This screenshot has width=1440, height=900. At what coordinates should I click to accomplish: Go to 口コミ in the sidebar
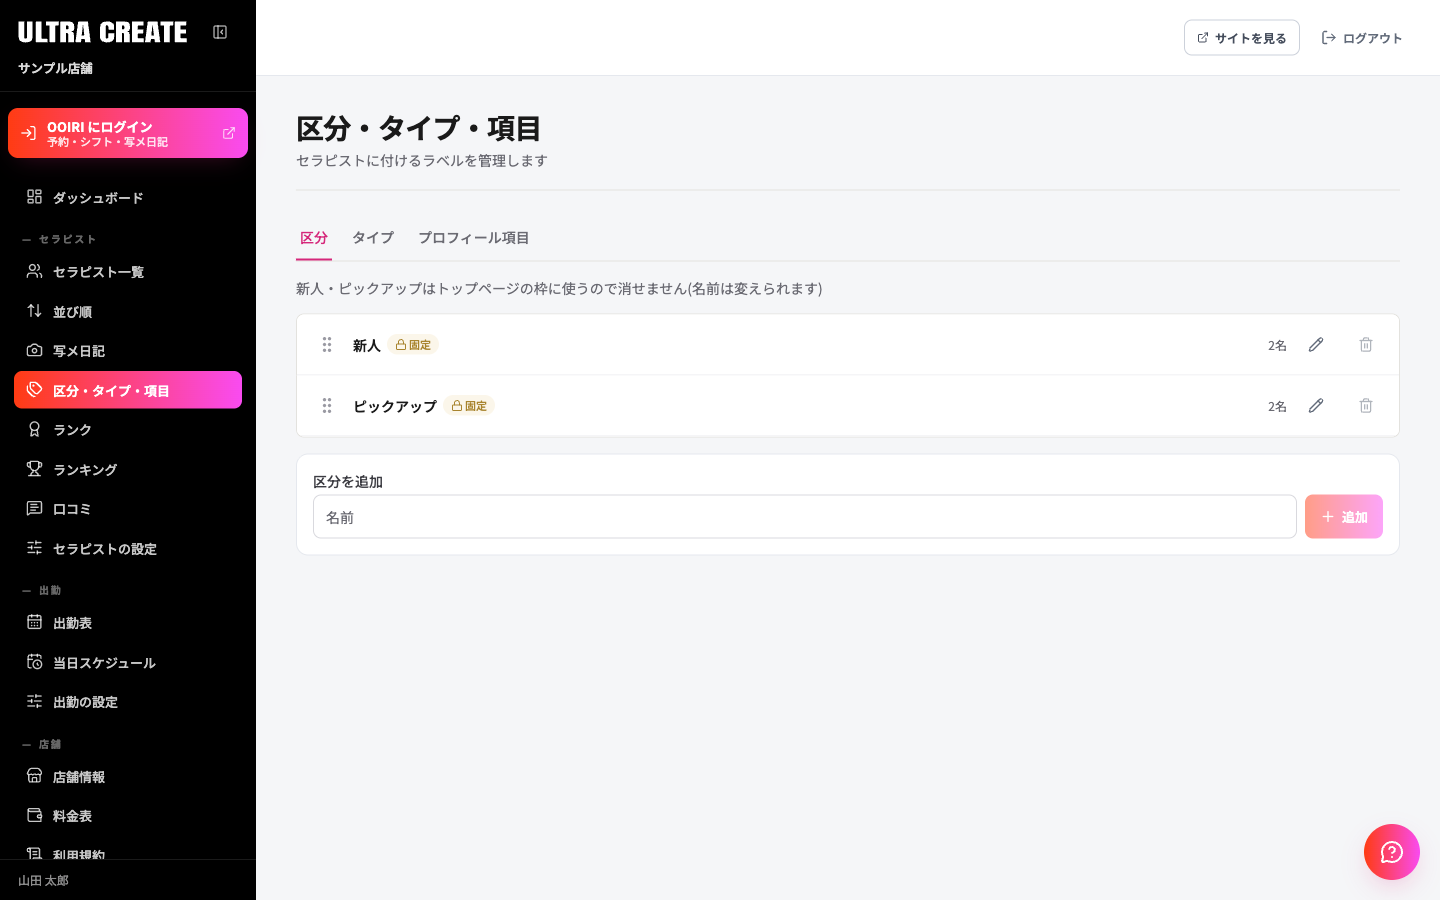[128, 509]
